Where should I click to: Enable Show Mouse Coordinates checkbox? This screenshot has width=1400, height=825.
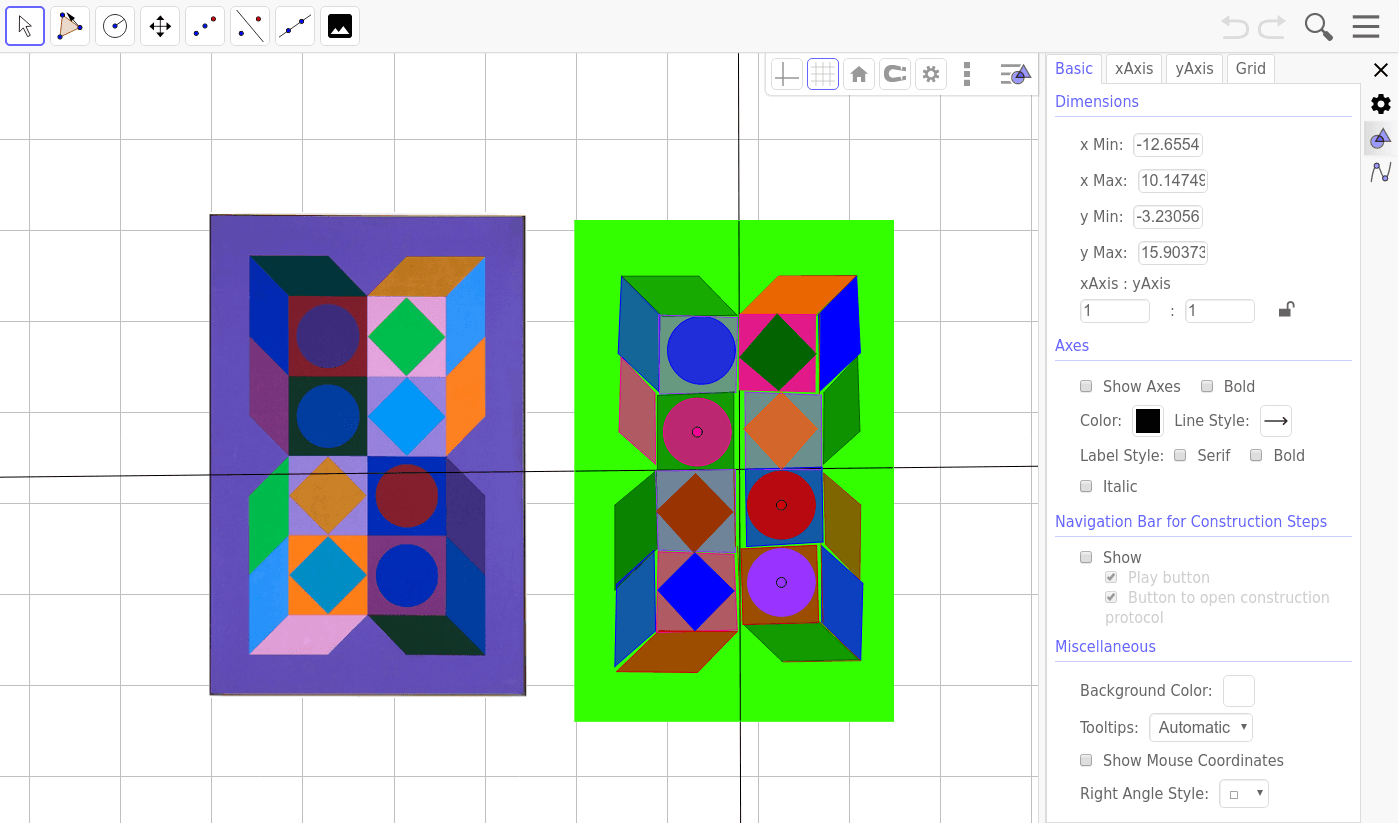tap(1086, 760)
